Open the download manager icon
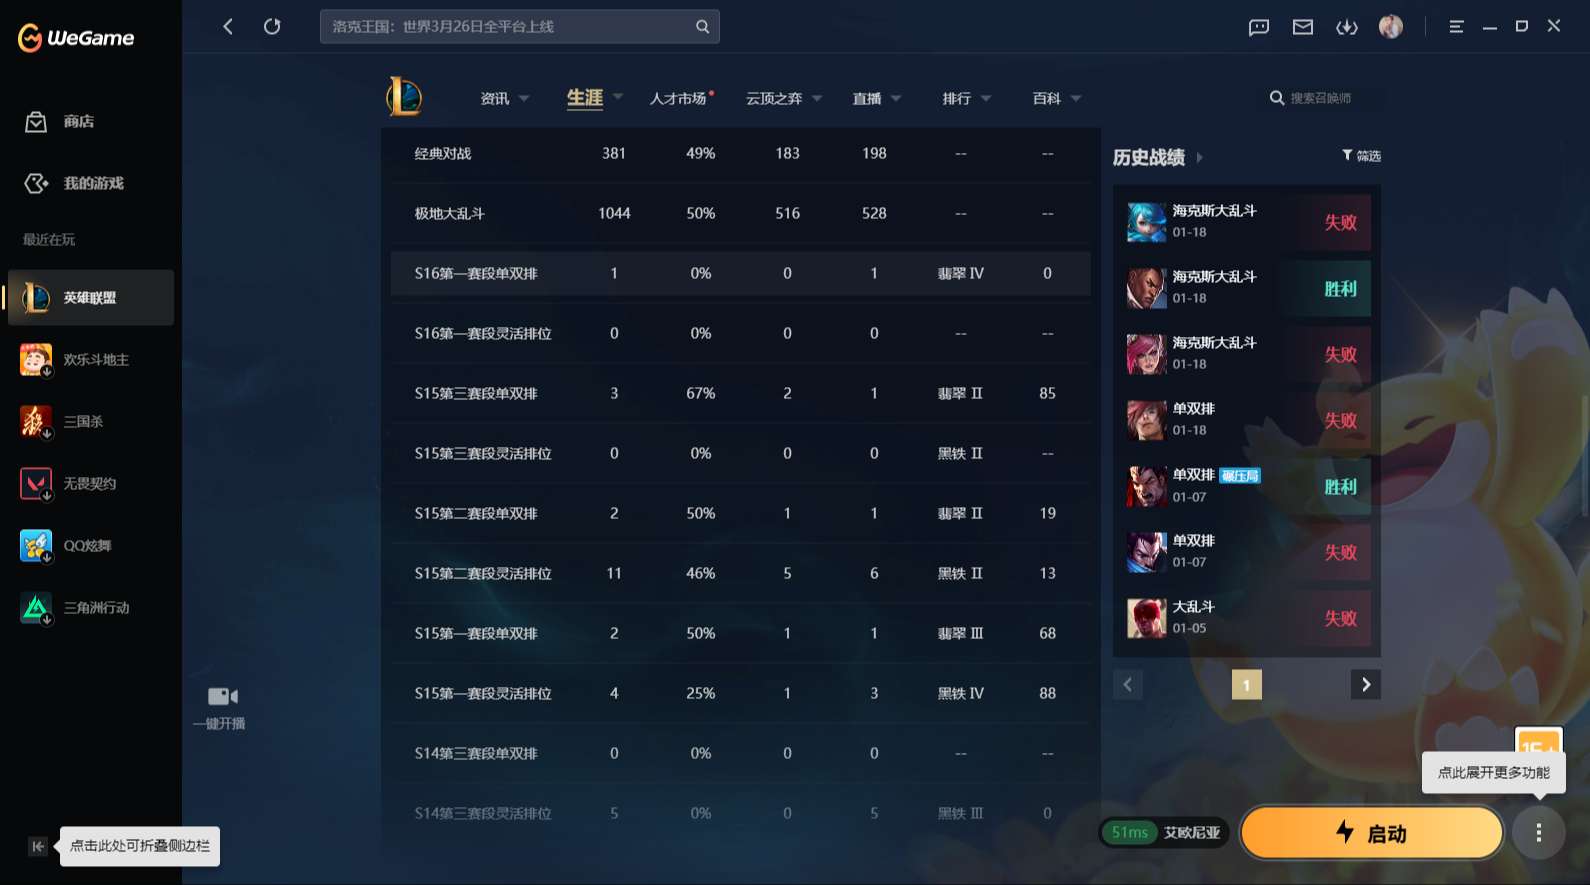Screen dimensions: 1590x885 (1347, 27)
